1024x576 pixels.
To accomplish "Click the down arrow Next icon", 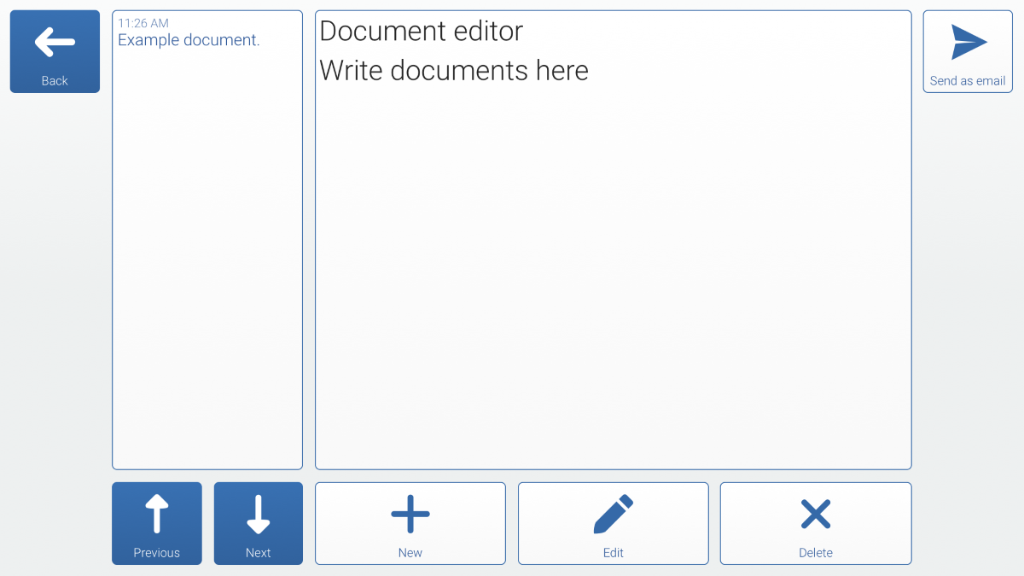I will click(258, 514).
